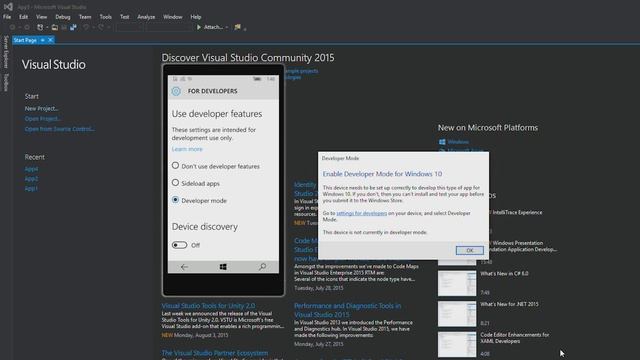Click "Open from Source Control..." link
The width and height of the screenshot is (640, 360).
[60, 129]
